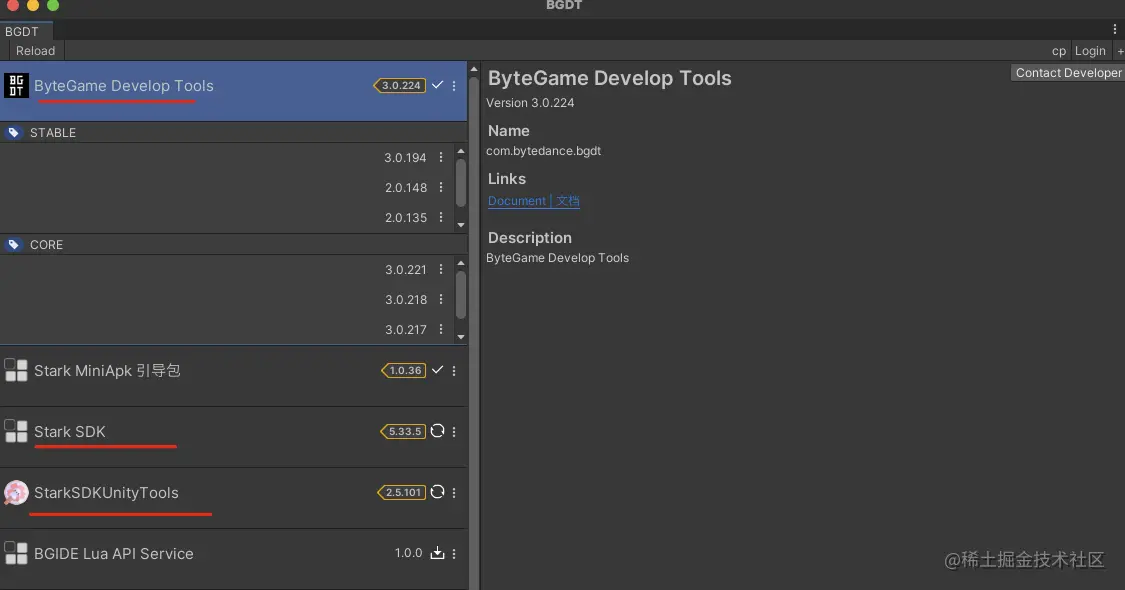This screenshot has width=1125, height=590.
Task: Click the checkmark icon beside version 3.0.224
Action: 437,85
